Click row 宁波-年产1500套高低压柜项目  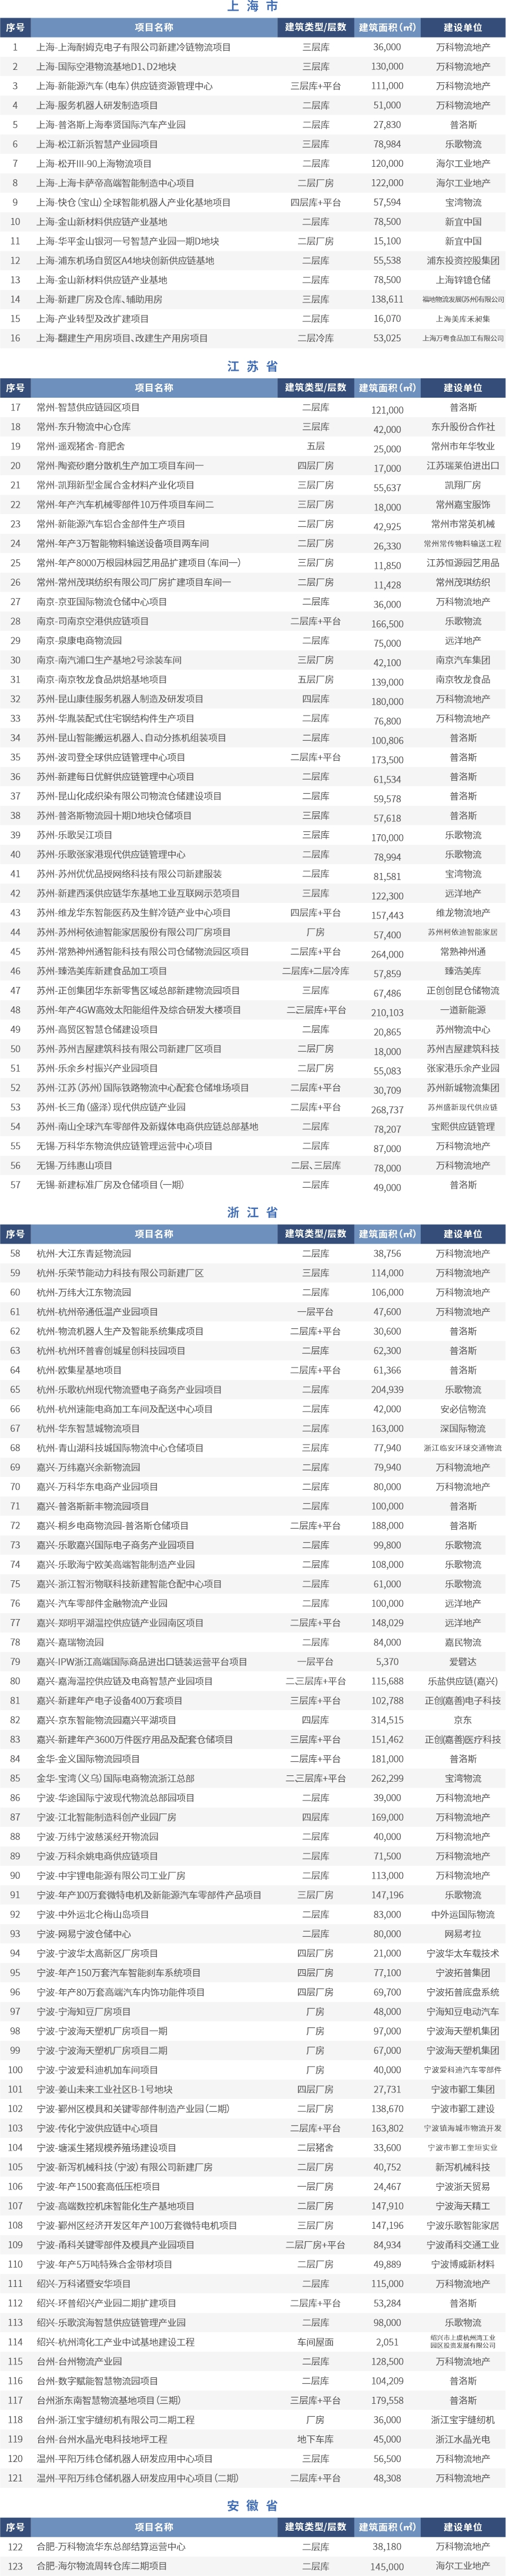click(x=253, y=2187)
